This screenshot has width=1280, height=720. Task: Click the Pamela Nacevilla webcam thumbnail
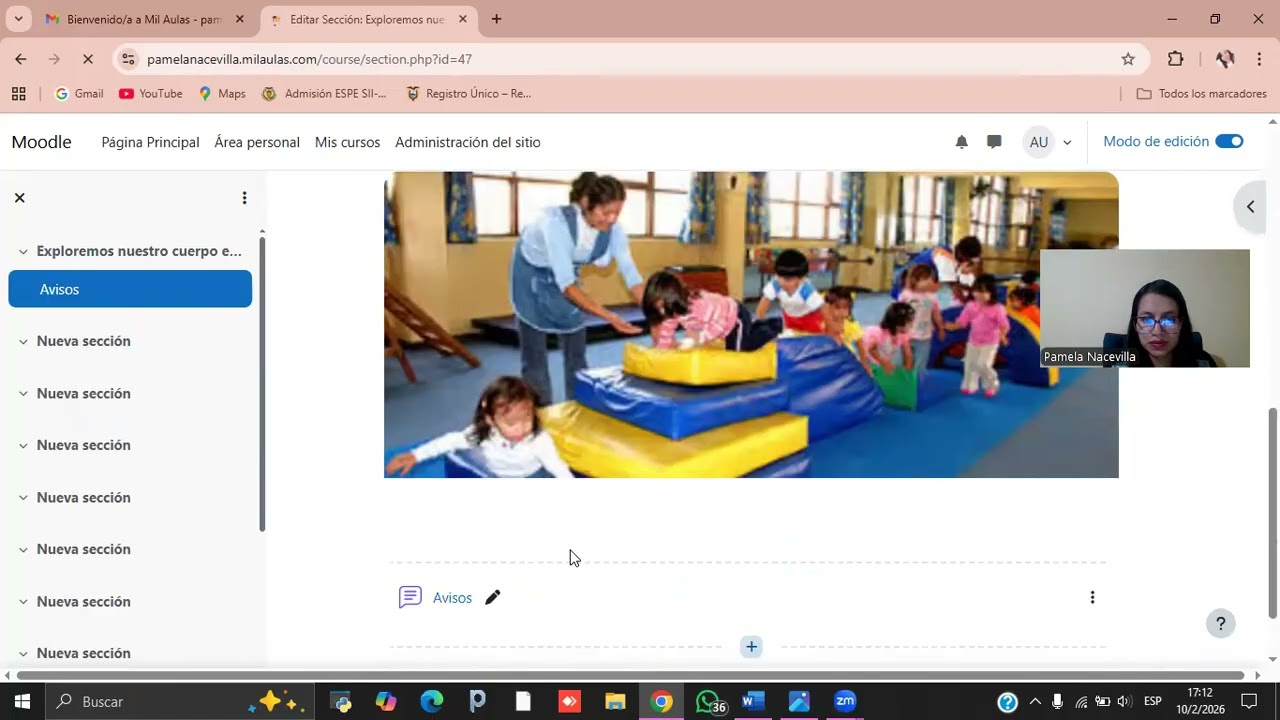pyautogui.click(x=1145, y=308)
